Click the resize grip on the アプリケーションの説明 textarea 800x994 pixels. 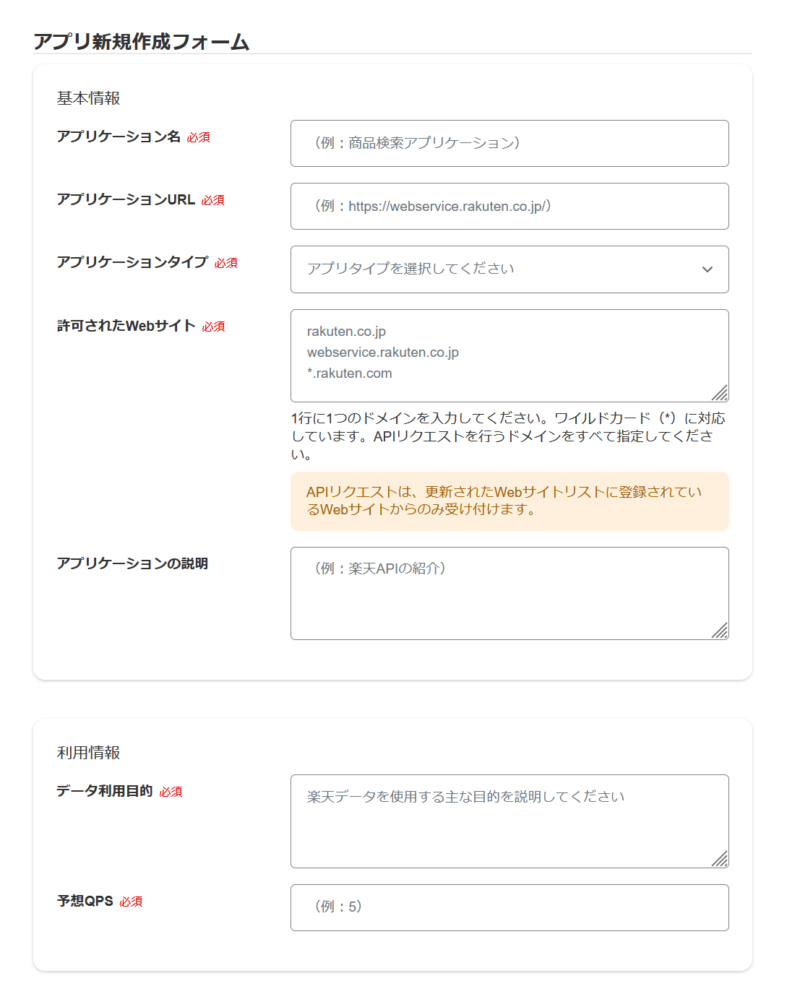(720, 631)
